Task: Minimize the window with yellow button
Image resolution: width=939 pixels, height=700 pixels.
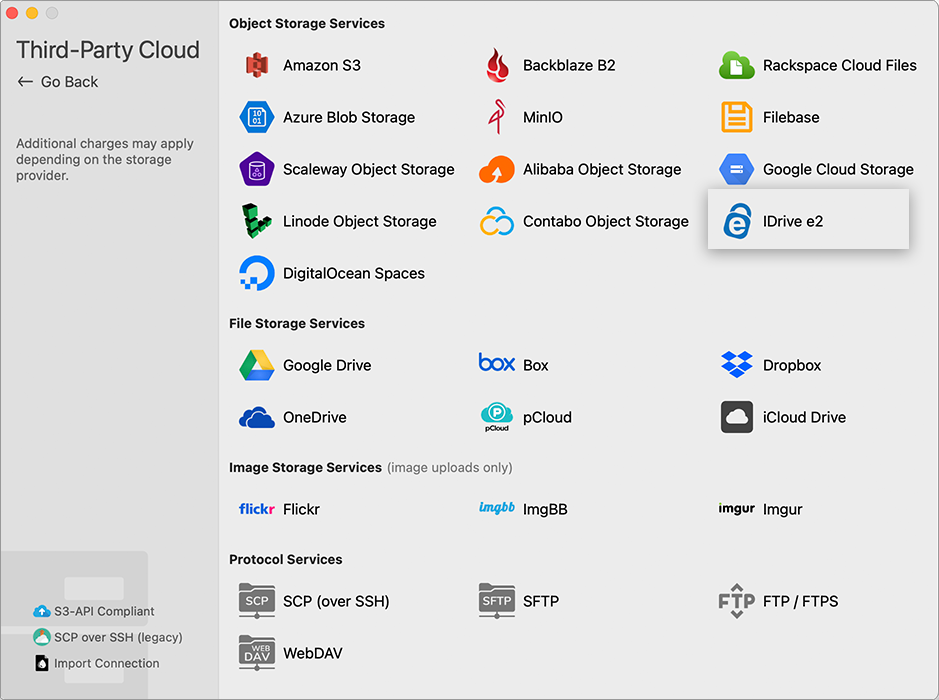Action: [32, 13]
